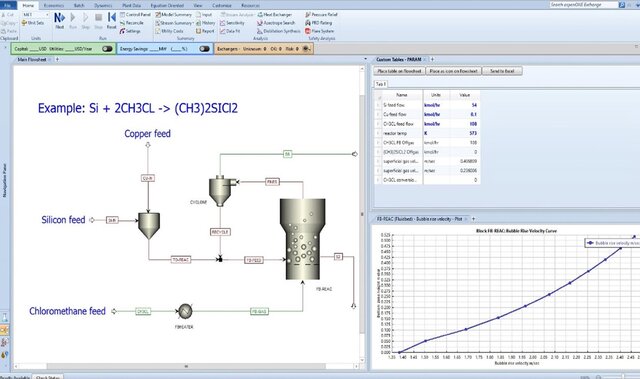Select the FB-GAS stream label
Image resolution: width=640 pixels, height=379 pixels.
(259, 312)
